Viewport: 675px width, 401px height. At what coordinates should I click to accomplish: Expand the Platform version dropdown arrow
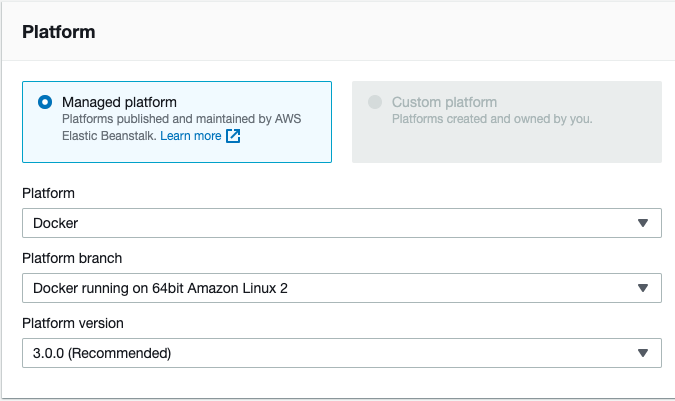pos(643,353)
